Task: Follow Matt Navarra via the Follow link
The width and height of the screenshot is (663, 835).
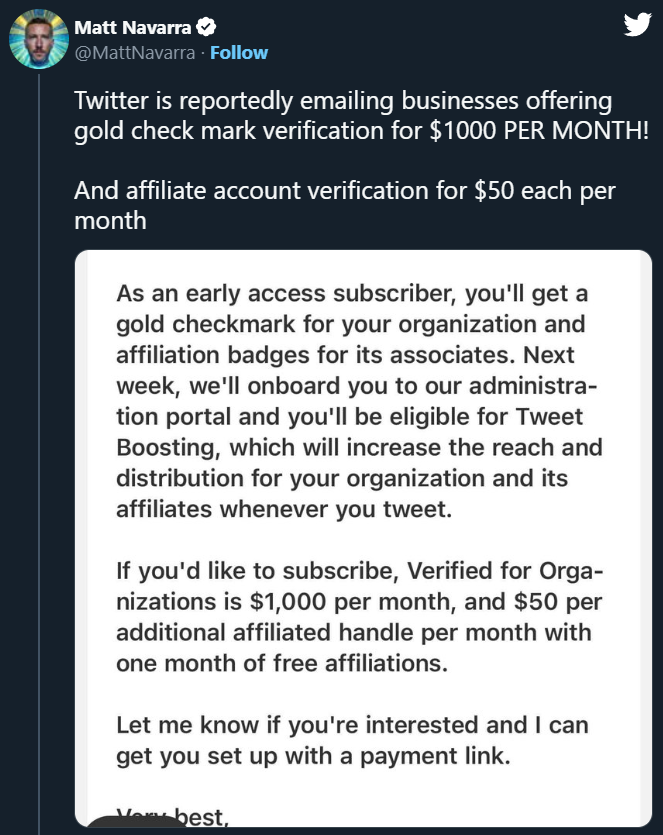Action: (238, 52)
